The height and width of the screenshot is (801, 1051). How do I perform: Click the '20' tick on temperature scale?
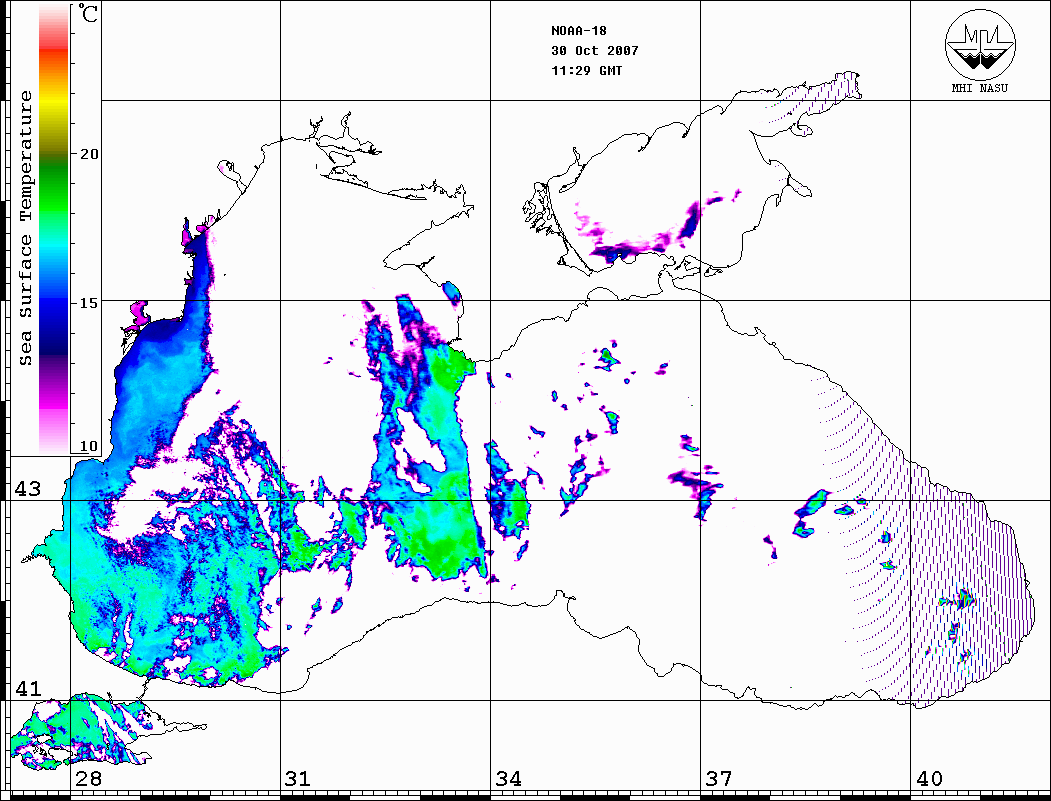click(89, 154)
